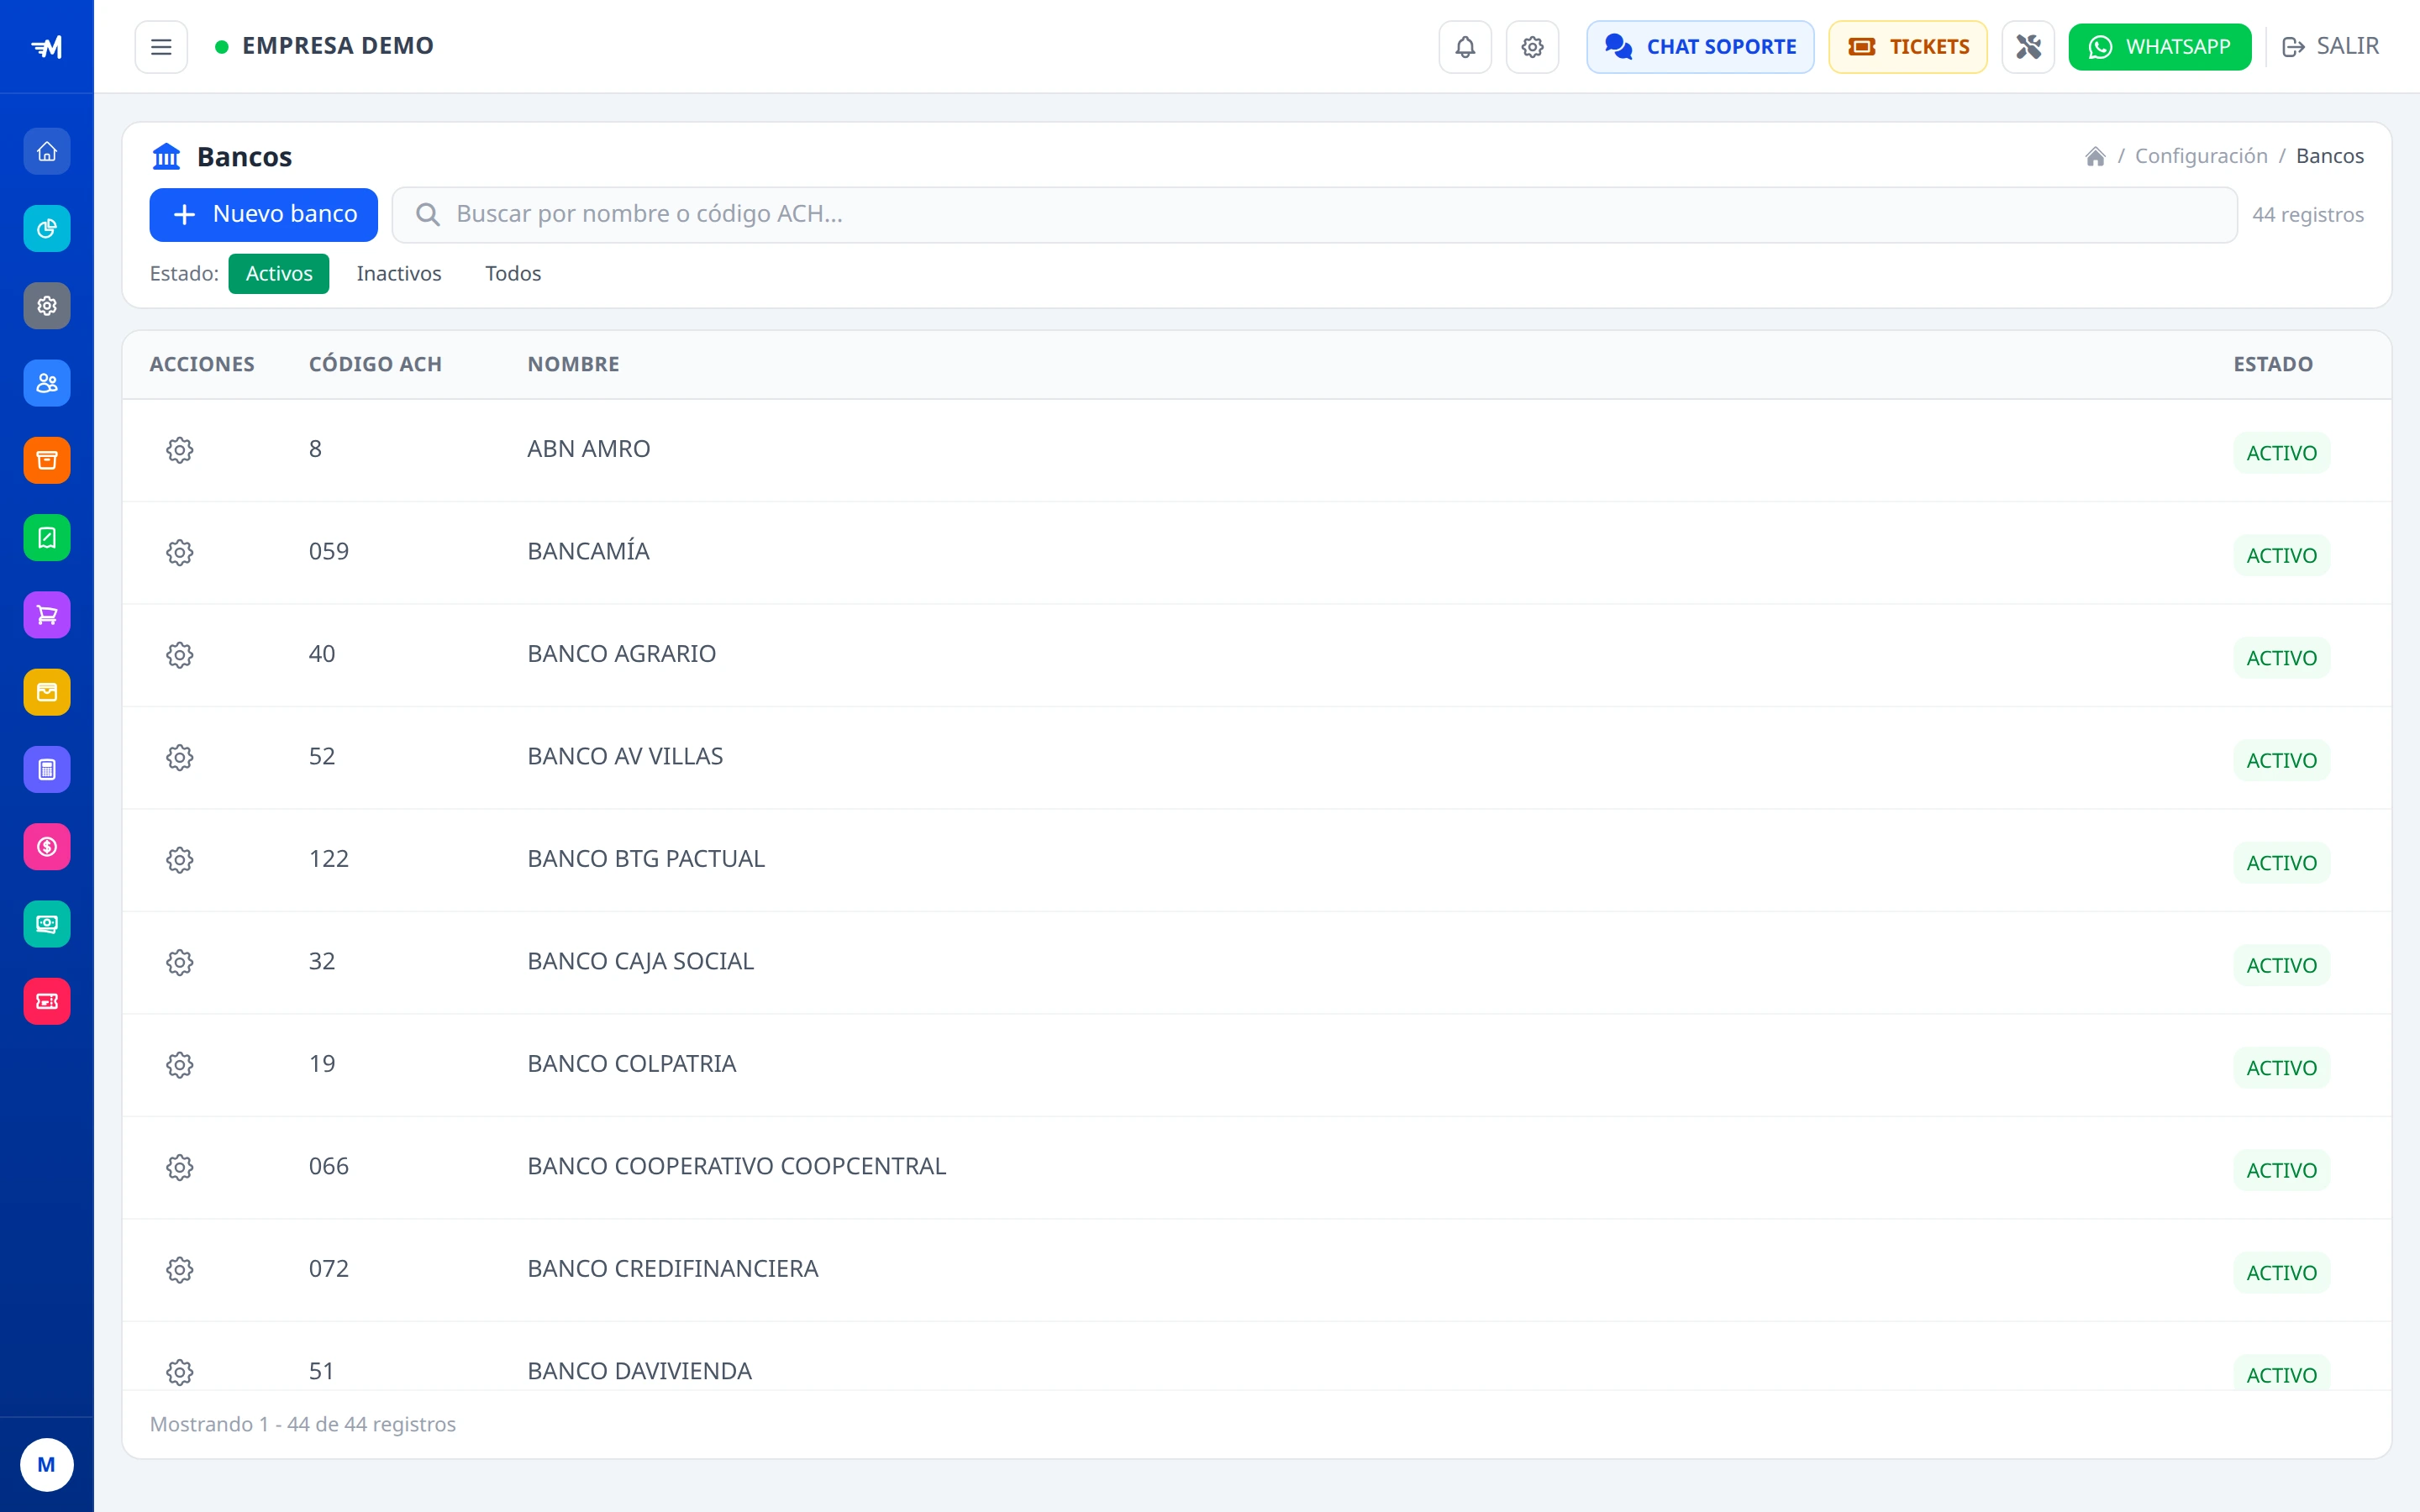The height and width of the screenshot is (1512, 2420).
Task: Open the hamburger menu toggle
Action: coord(161,47)
